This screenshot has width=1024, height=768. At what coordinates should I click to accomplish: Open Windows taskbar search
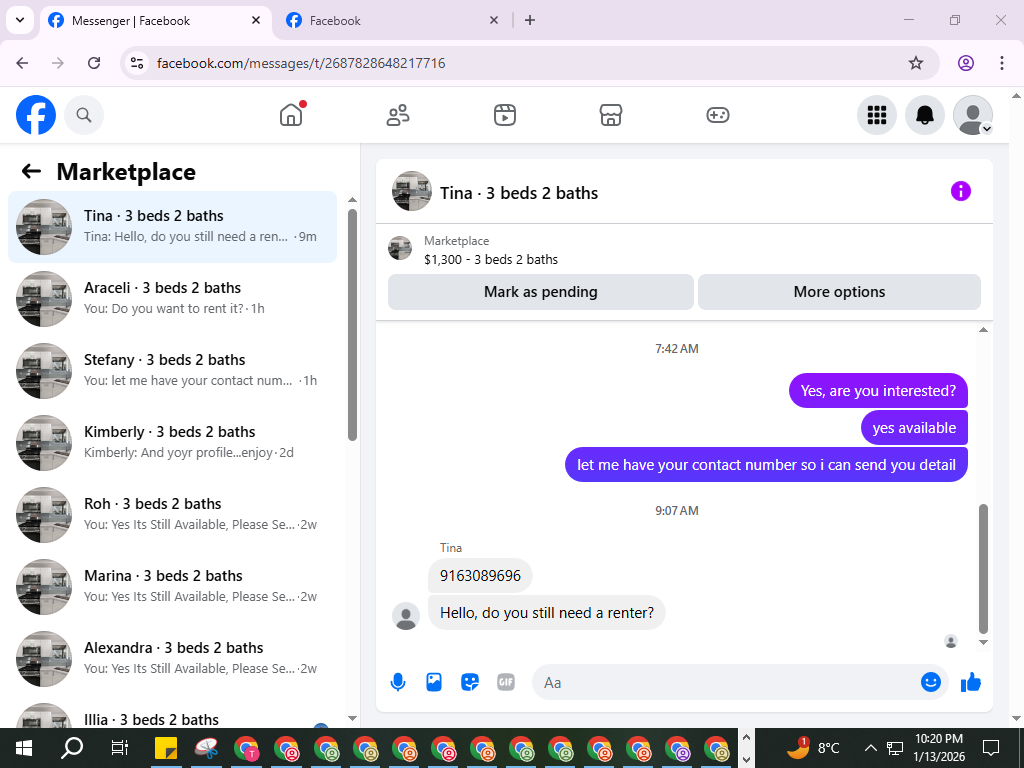click(x=72, y=748)
